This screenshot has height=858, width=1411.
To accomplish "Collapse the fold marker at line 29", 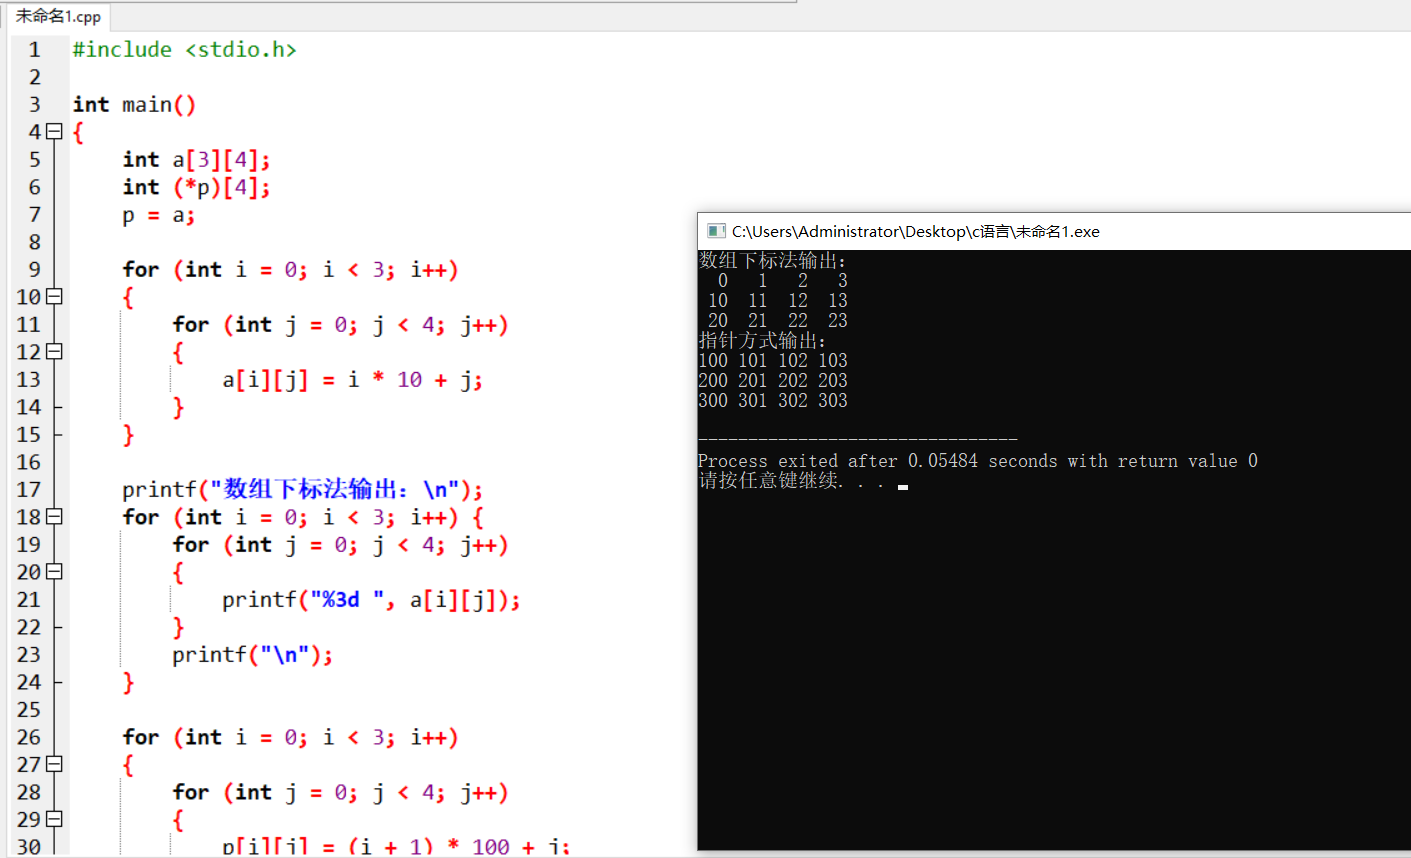I will tap(54, 819).
